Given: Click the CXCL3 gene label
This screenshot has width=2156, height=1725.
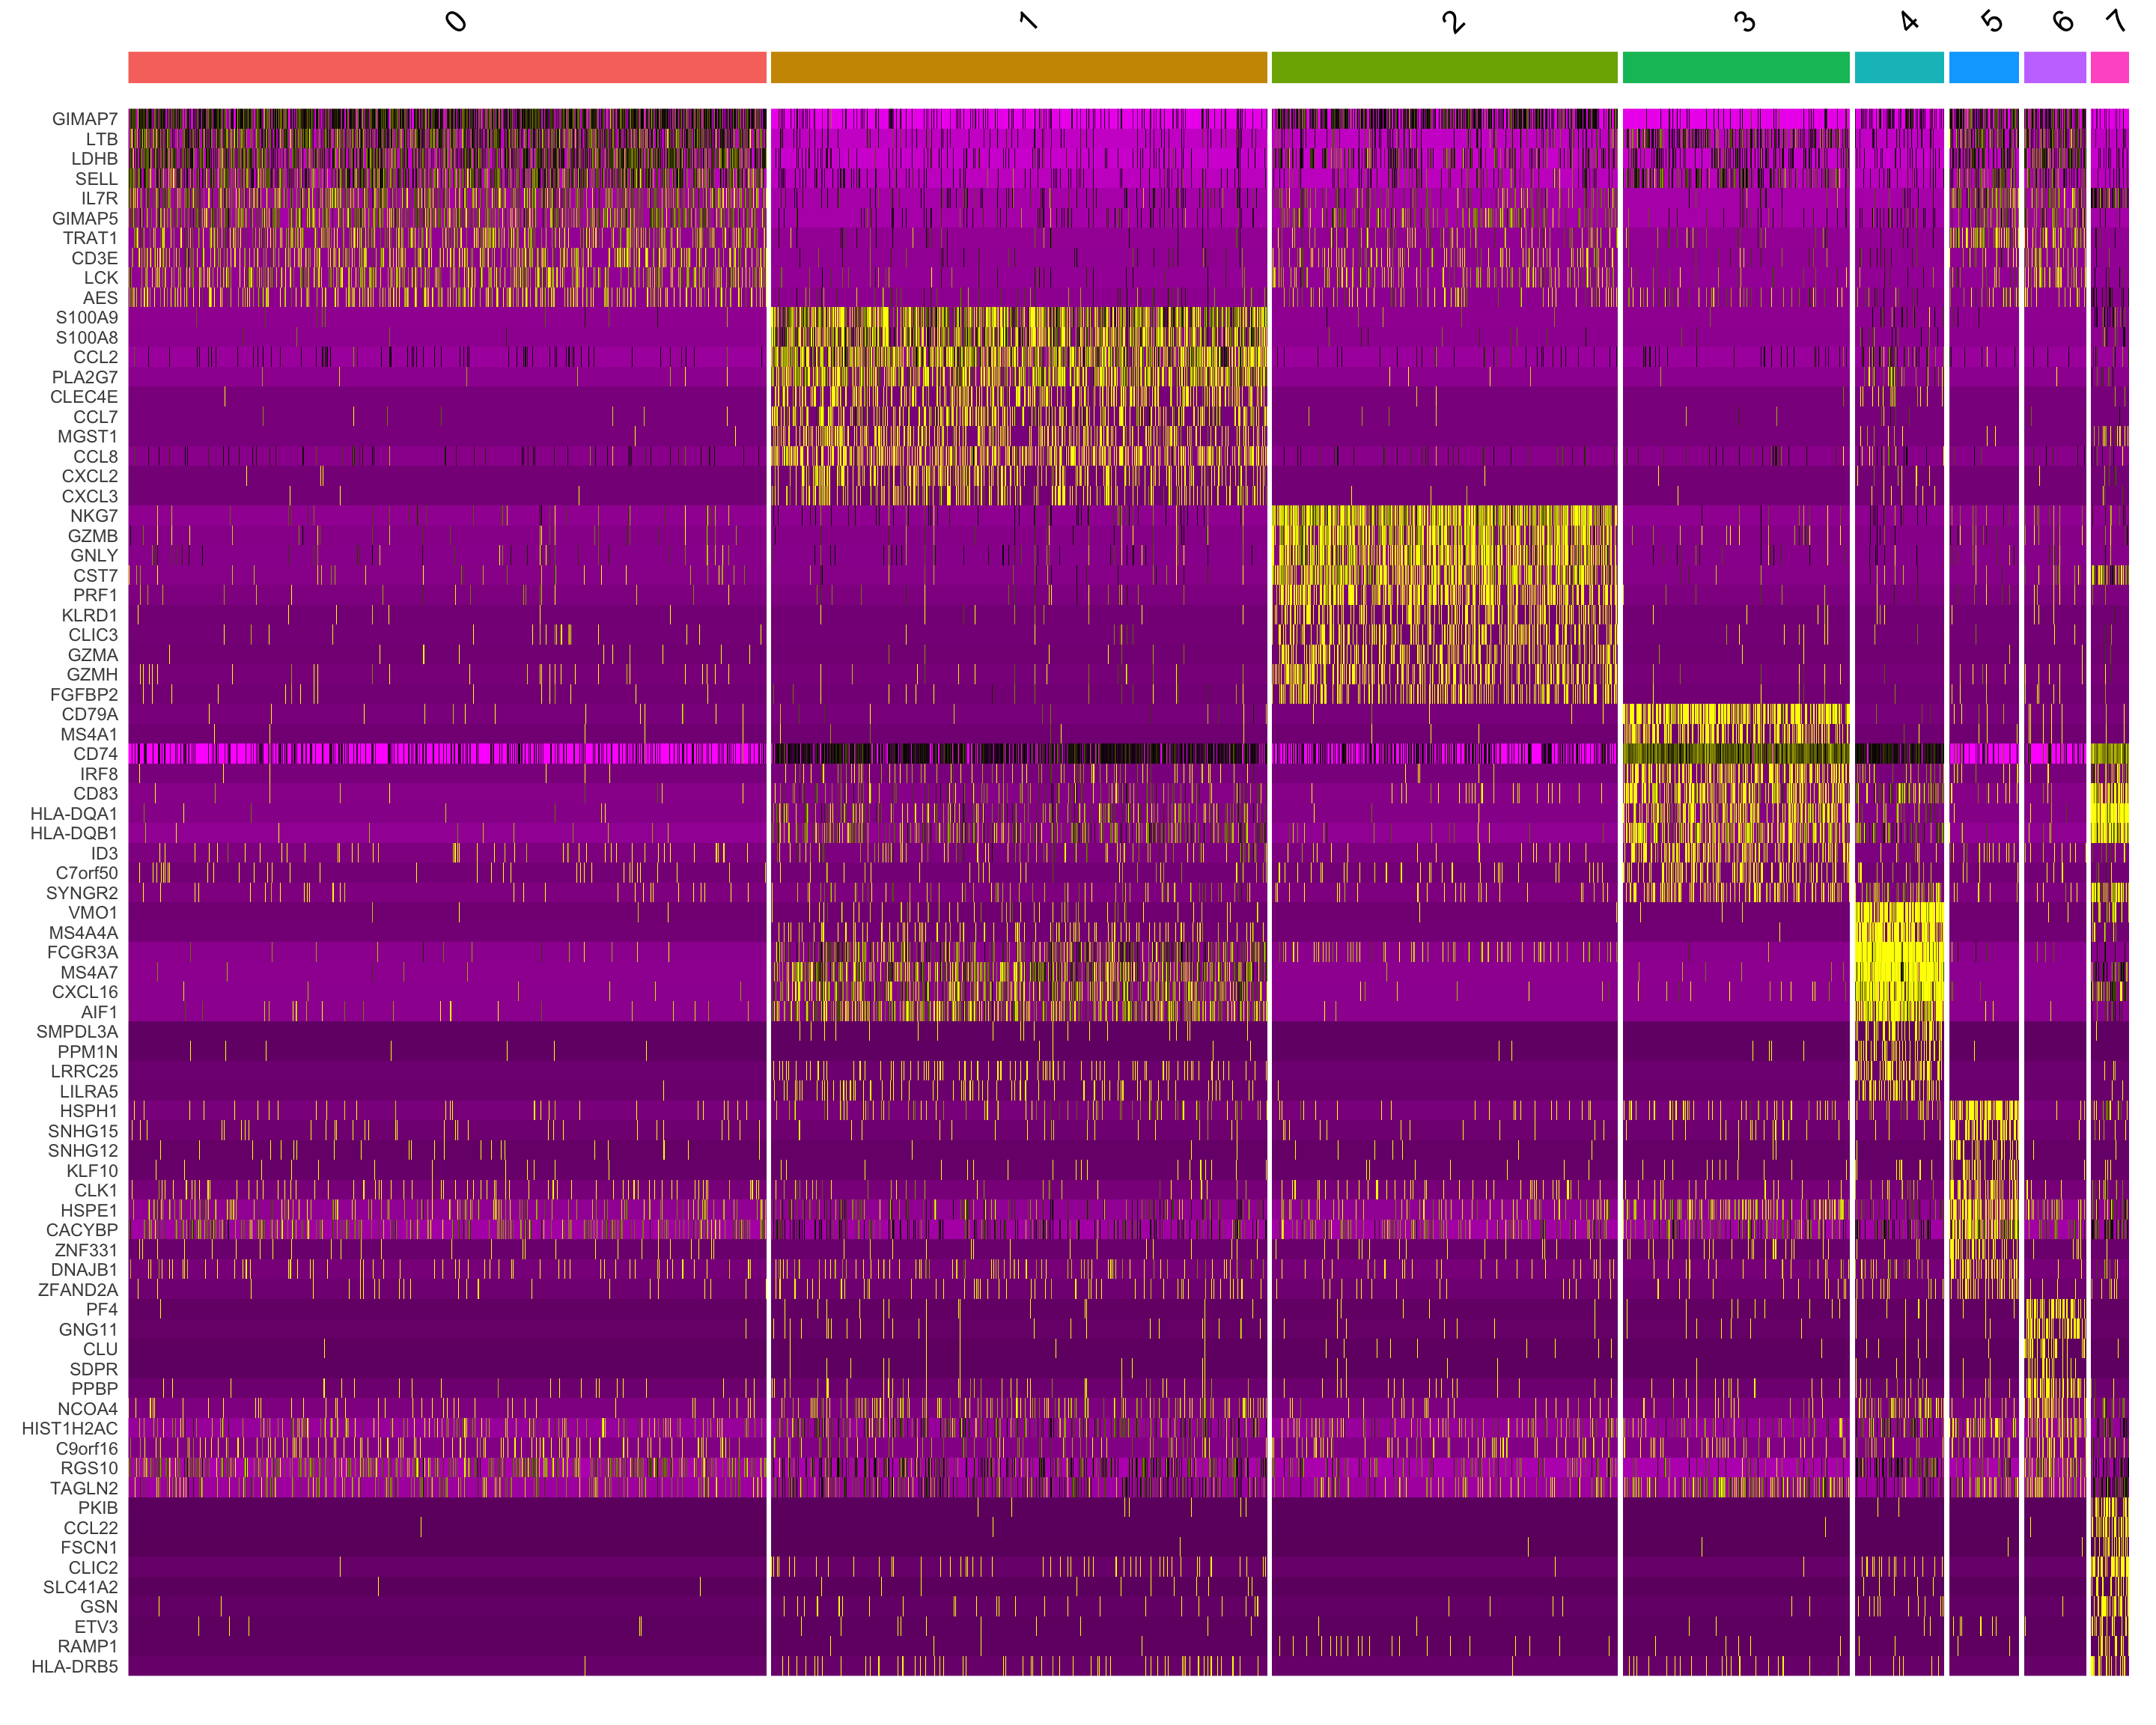Looking at the screenshot, I should (90, 496).
